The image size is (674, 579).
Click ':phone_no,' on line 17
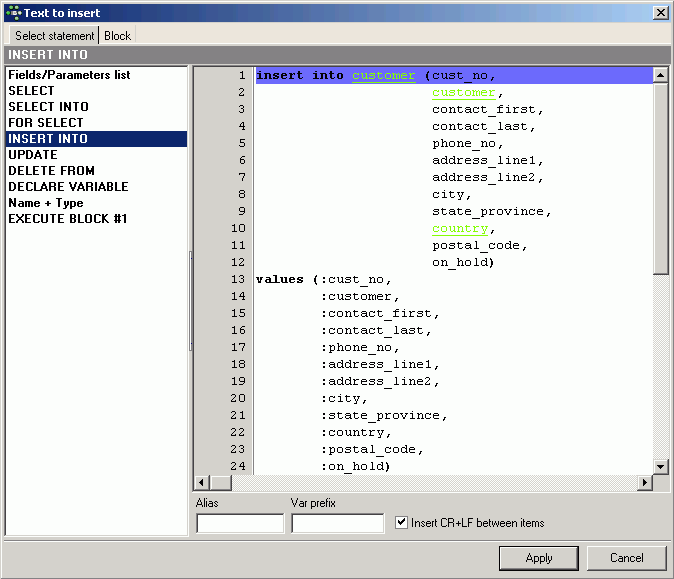[x=360, y=347]
